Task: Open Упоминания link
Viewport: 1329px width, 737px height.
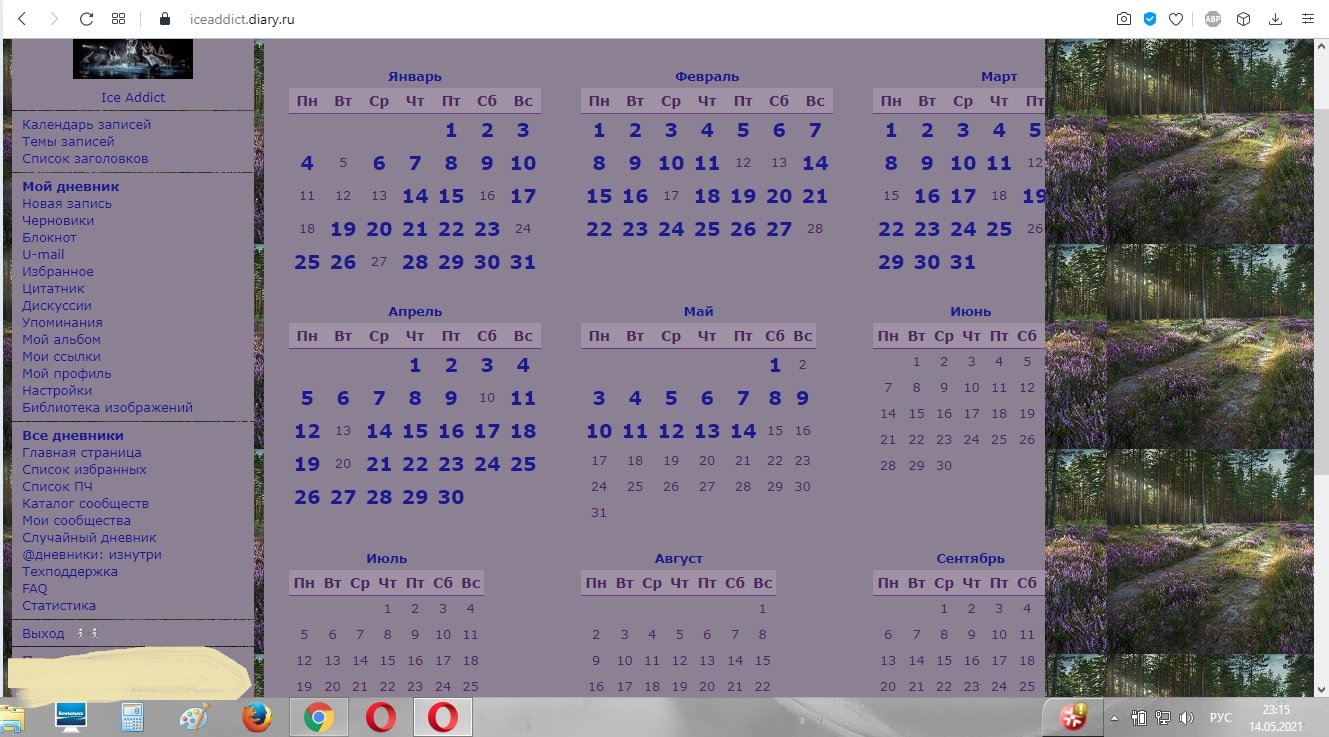Action: coord(62,322)
